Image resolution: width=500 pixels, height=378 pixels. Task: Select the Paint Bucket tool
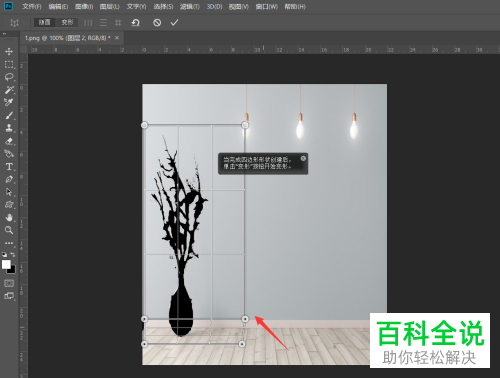(x=9, y=154)
